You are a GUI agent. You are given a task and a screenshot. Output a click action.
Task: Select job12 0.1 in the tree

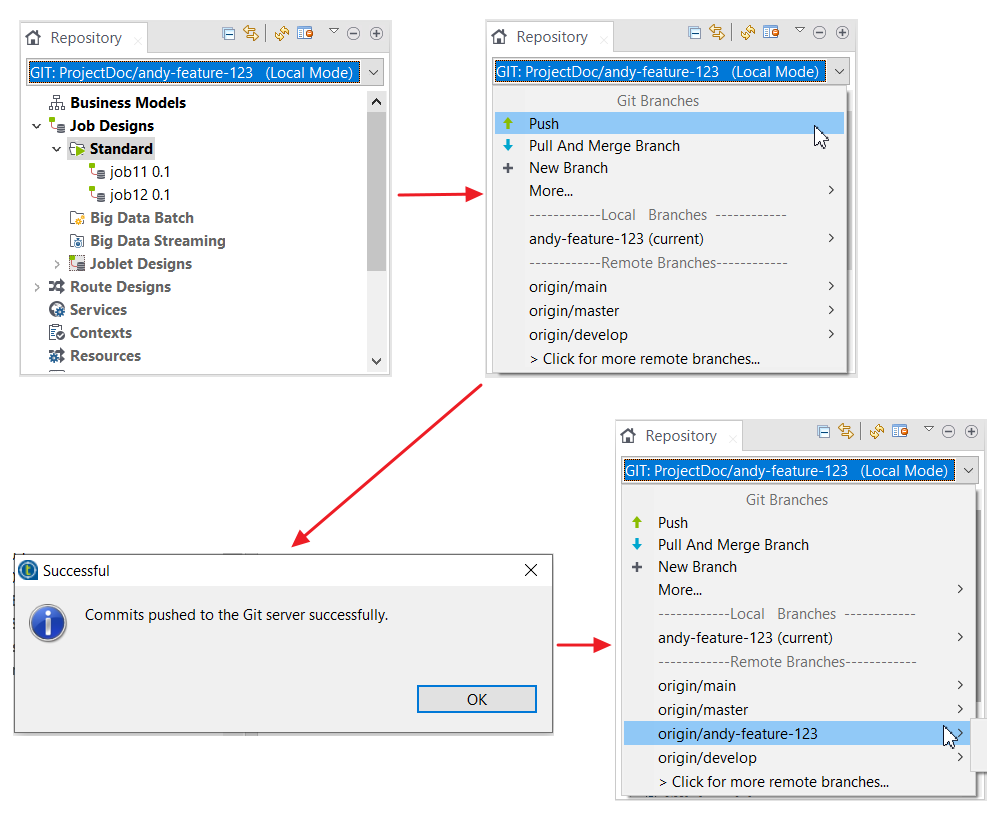tap(140, 195)
